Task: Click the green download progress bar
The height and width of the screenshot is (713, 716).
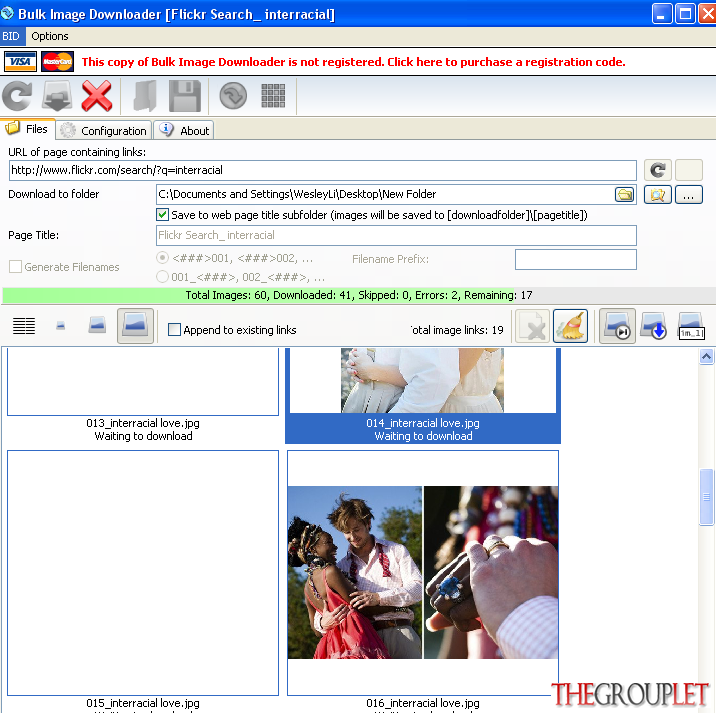Action: point(358,295)
